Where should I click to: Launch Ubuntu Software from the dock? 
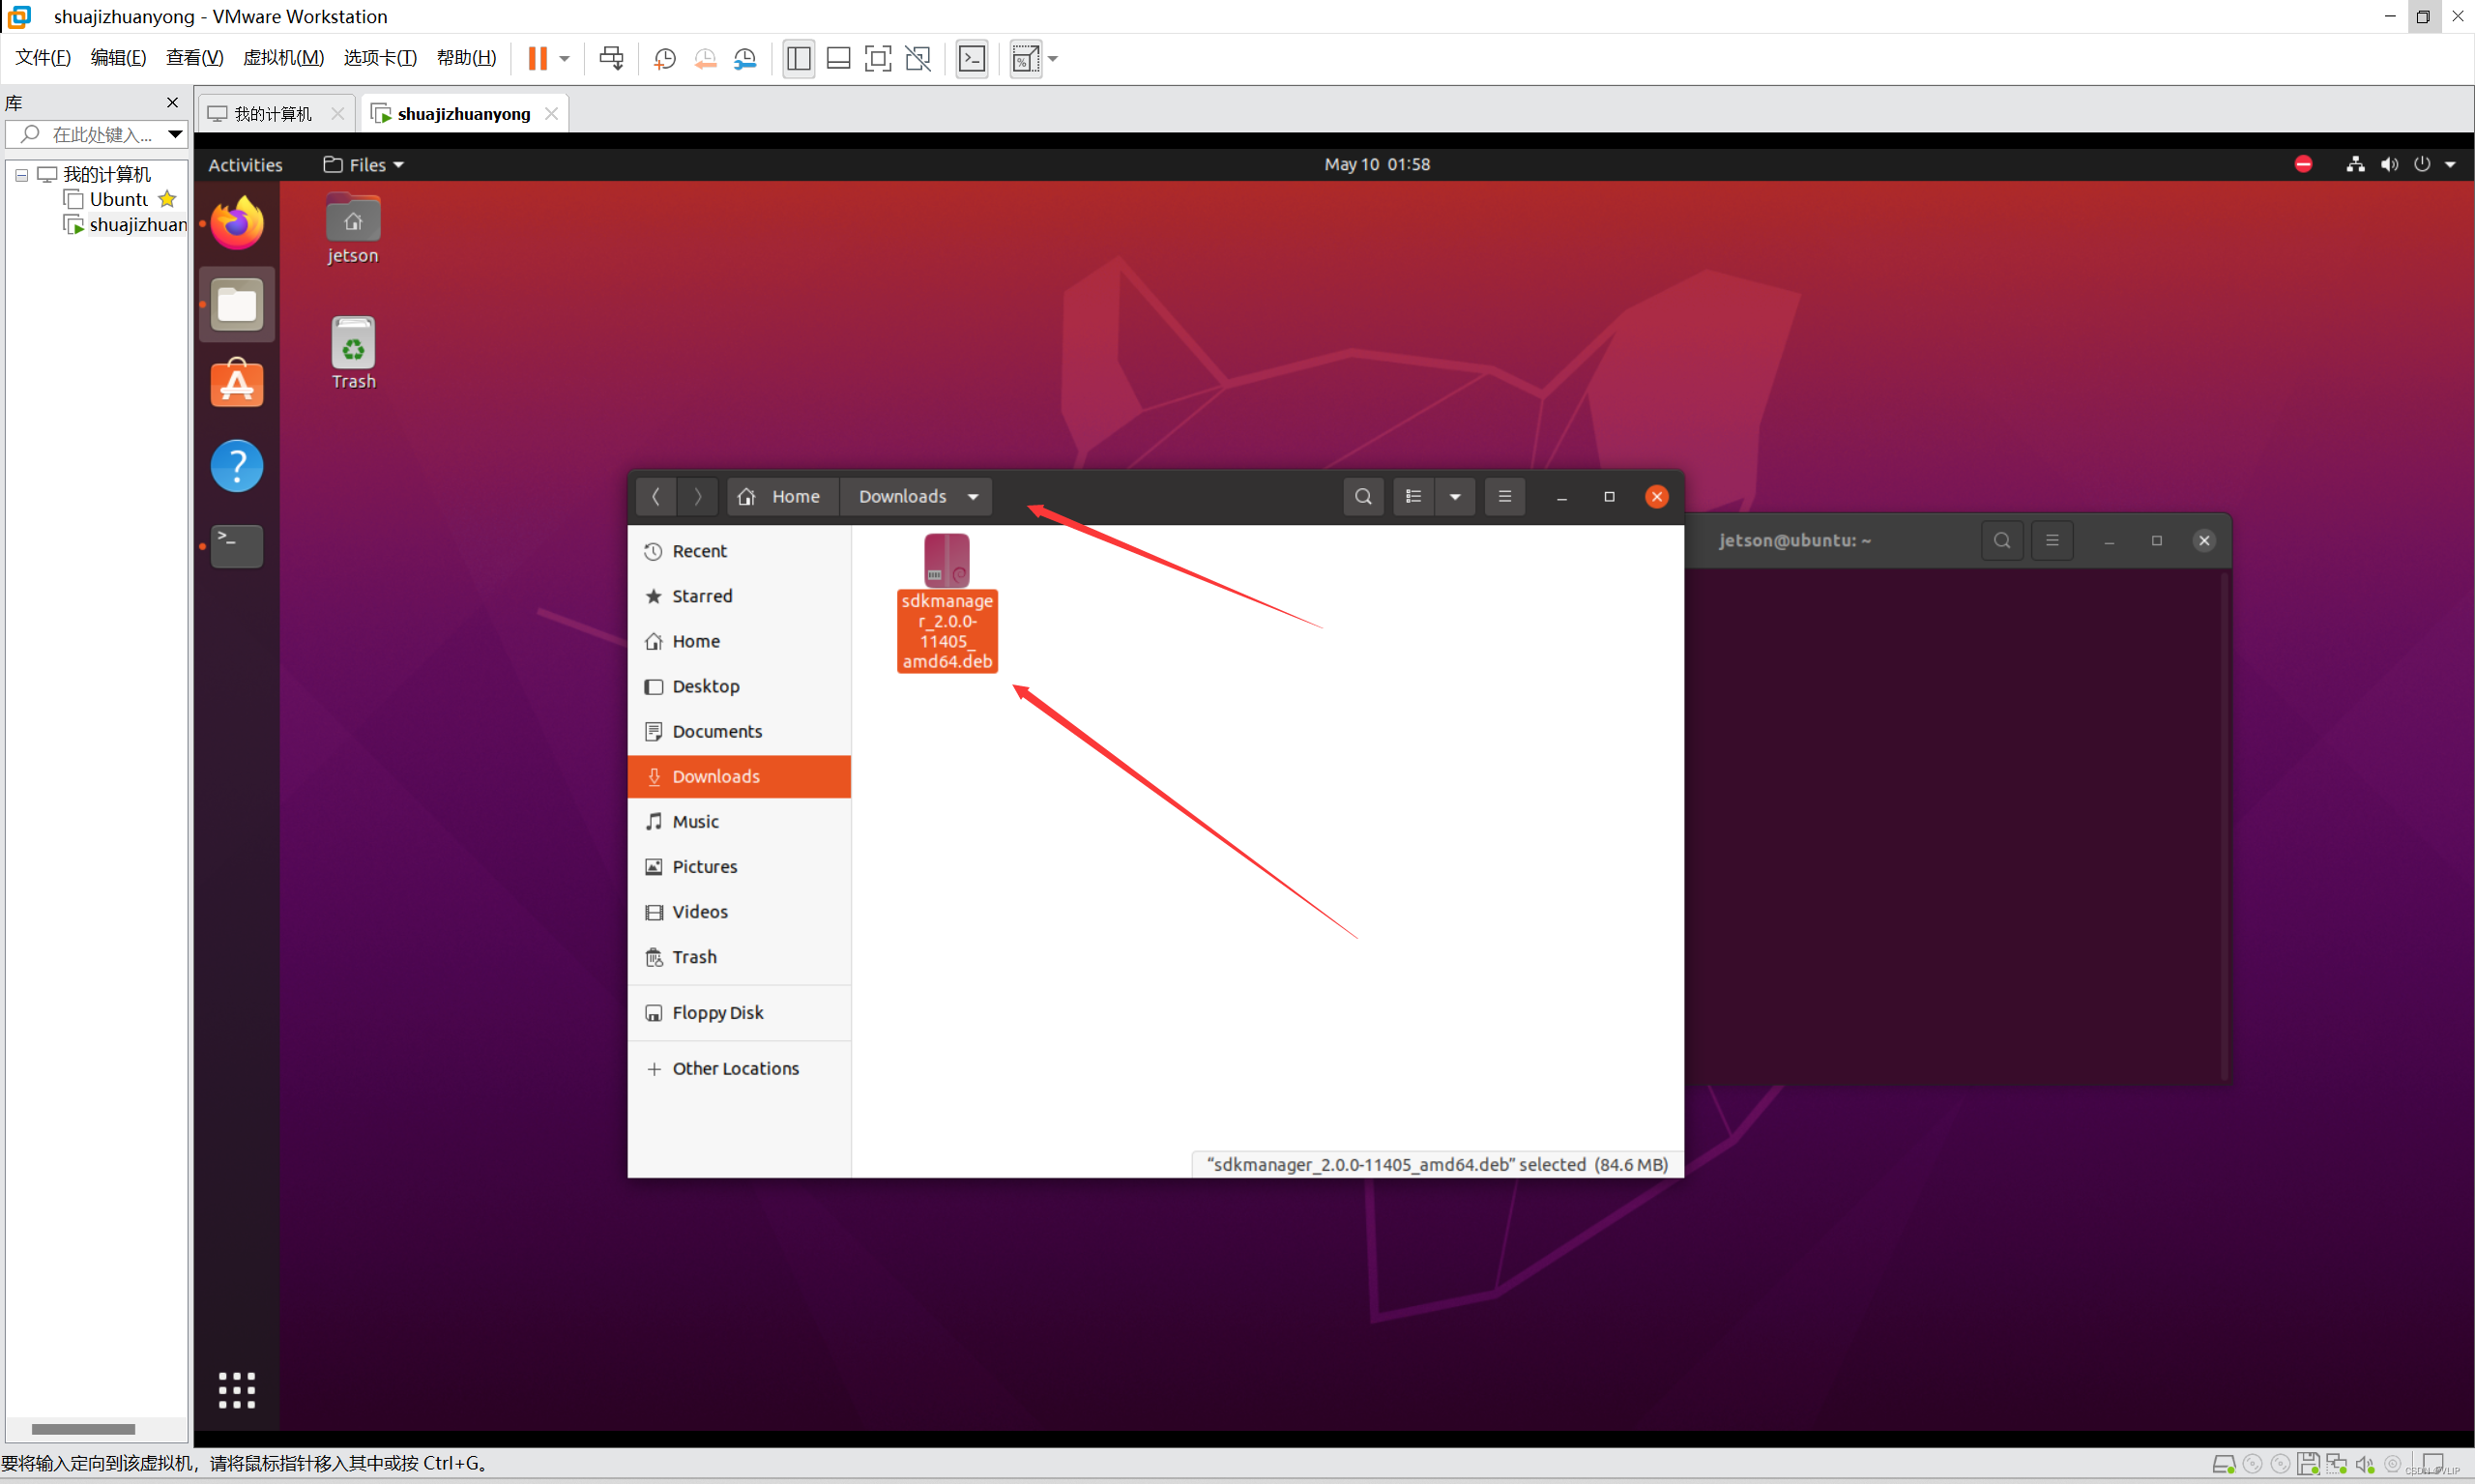(x=237, y=384)
